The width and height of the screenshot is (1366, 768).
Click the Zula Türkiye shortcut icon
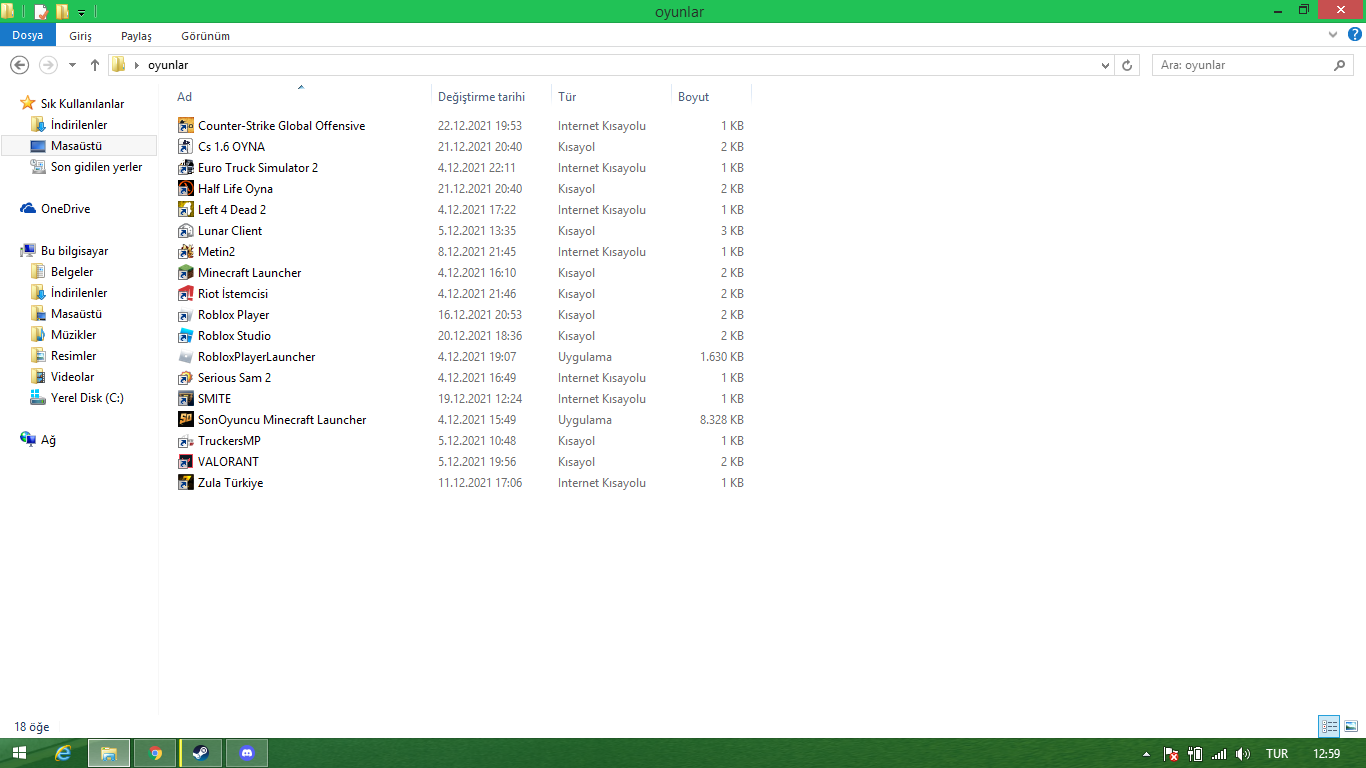pyautogui.click(x=185, y=483)
